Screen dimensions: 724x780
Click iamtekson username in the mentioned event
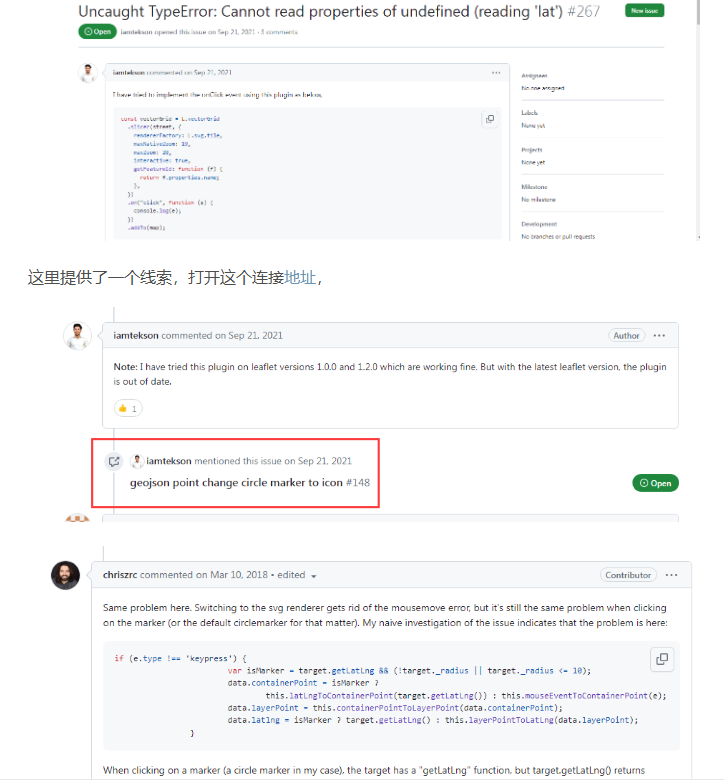click(x=169, y=461)
